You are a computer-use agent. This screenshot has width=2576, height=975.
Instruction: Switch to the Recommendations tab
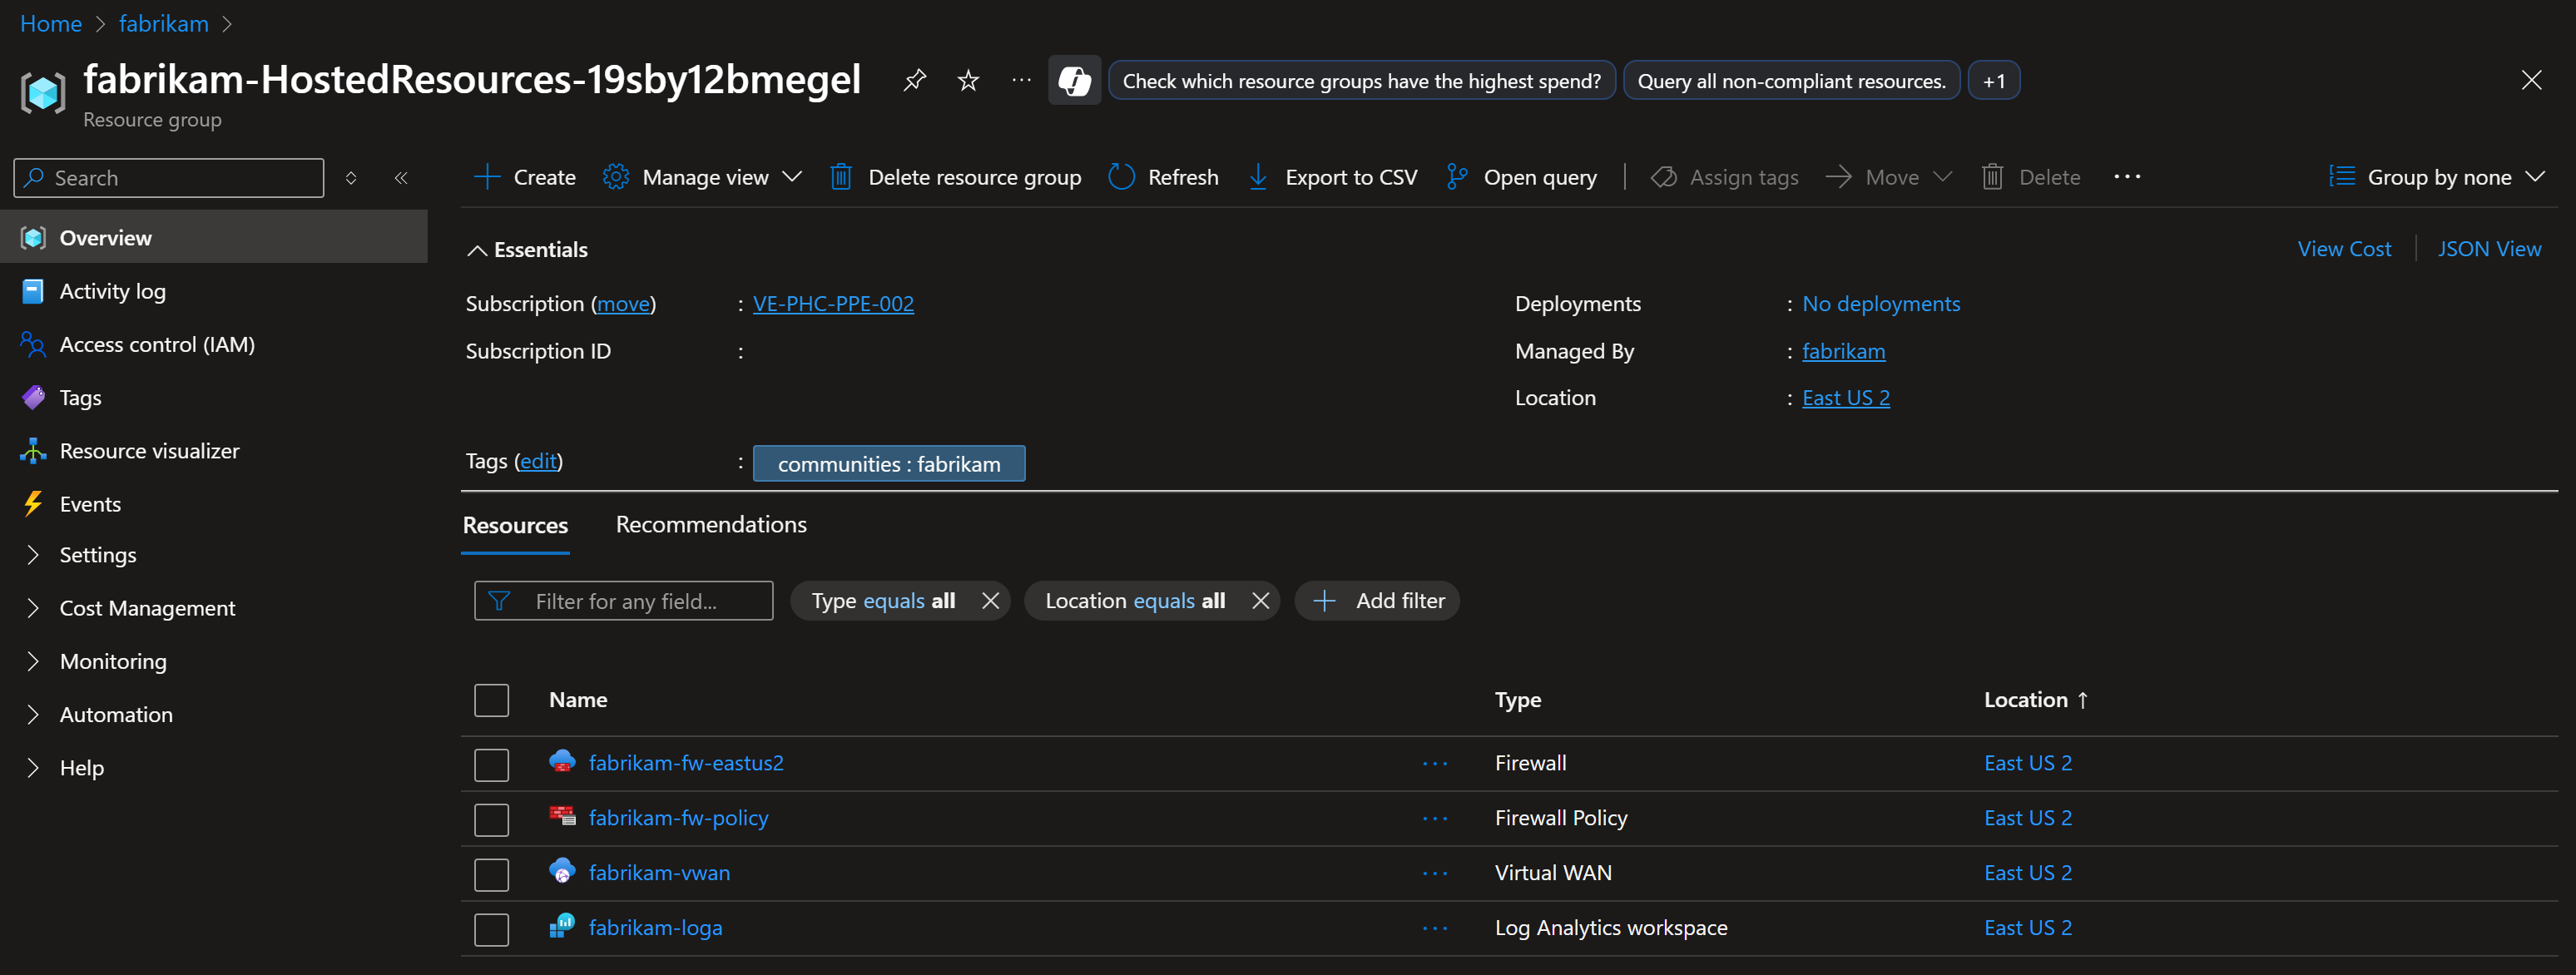pyautogui.click(x=711, y=524)
